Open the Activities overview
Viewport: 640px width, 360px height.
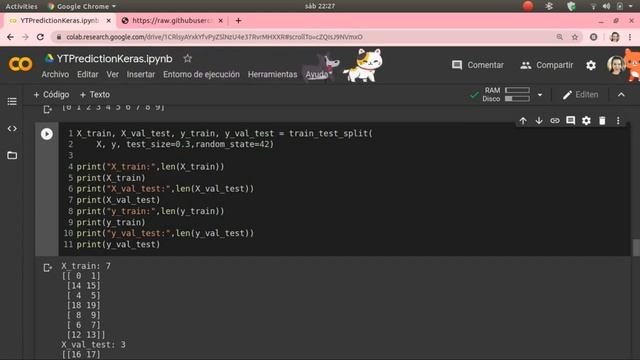point(21,6)
